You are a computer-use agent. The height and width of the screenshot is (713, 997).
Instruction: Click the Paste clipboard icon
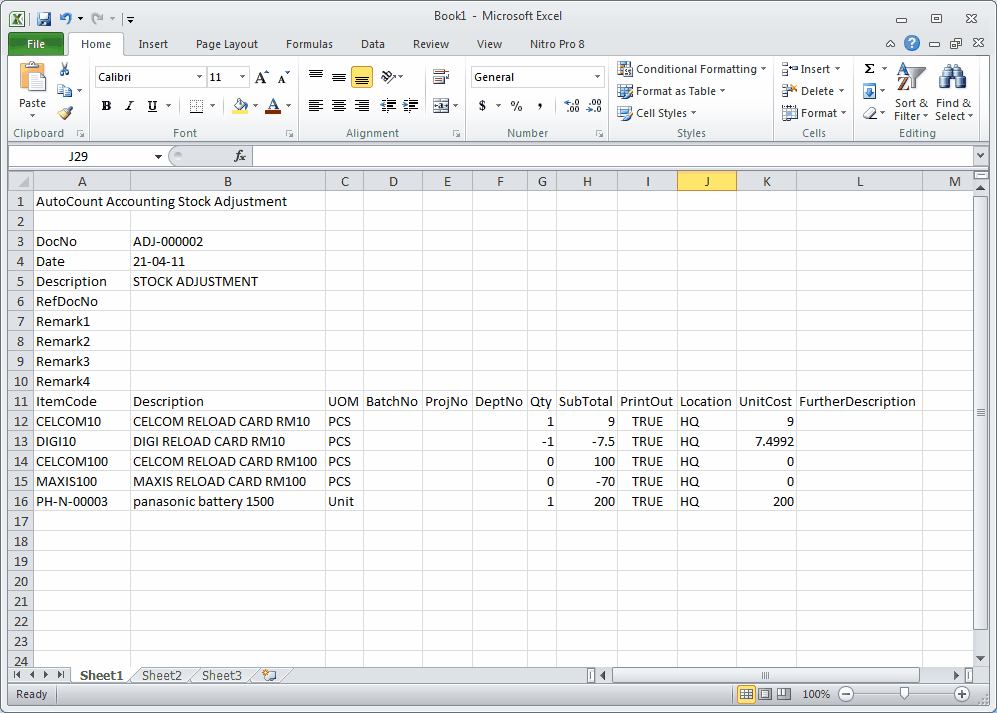click(x=32, y=79)
